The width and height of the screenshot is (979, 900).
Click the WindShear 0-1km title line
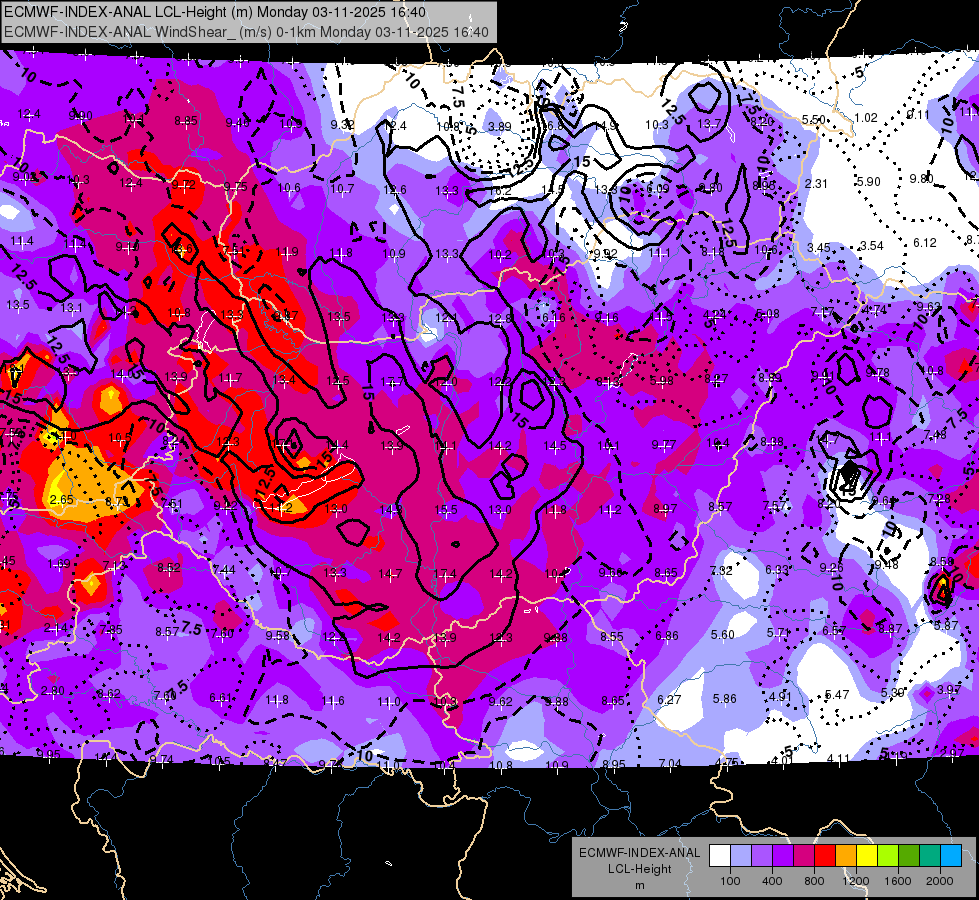(246, 32)
